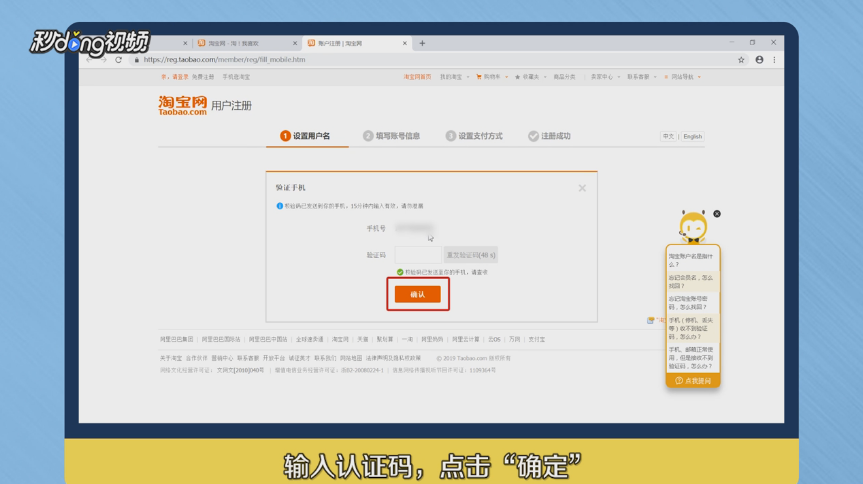Close the 账户注册 browser tab
This screenshot has height=484, width=863.
click(405, 43)
